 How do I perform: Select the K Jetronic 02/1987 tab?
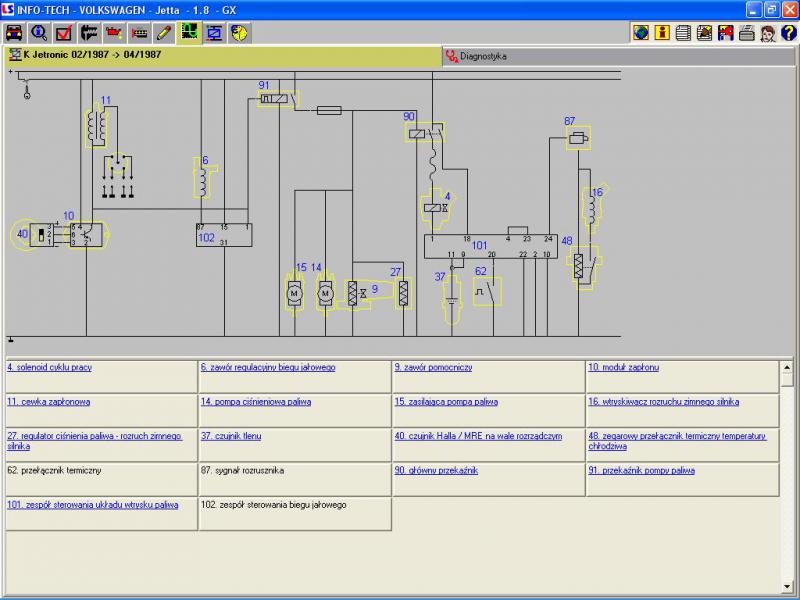(x=223, y=56)
